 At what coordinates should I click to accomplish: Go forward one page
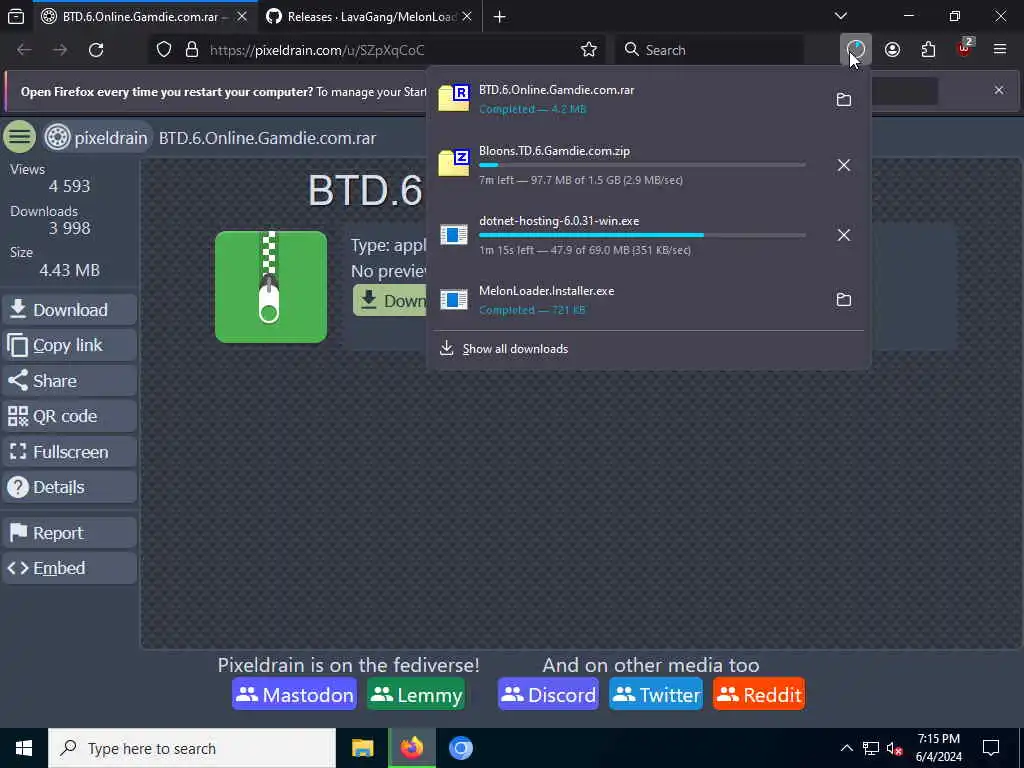pos(60,50)
